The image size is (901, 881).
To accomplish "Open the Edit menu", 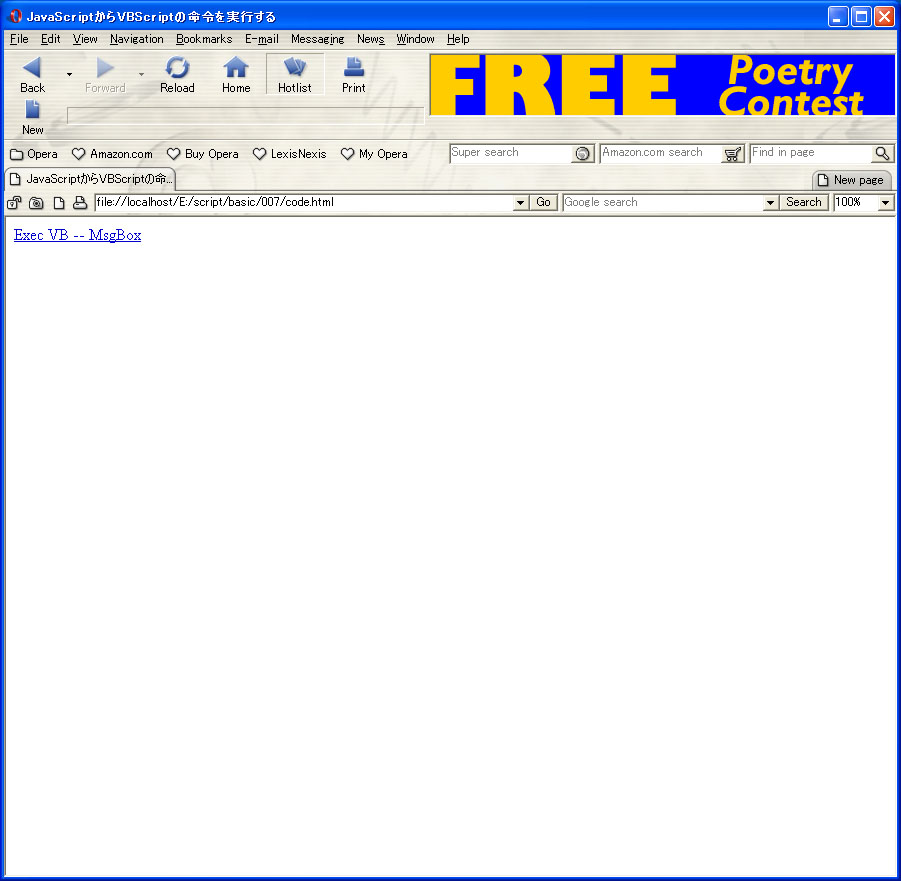I will tap(51, 39).
